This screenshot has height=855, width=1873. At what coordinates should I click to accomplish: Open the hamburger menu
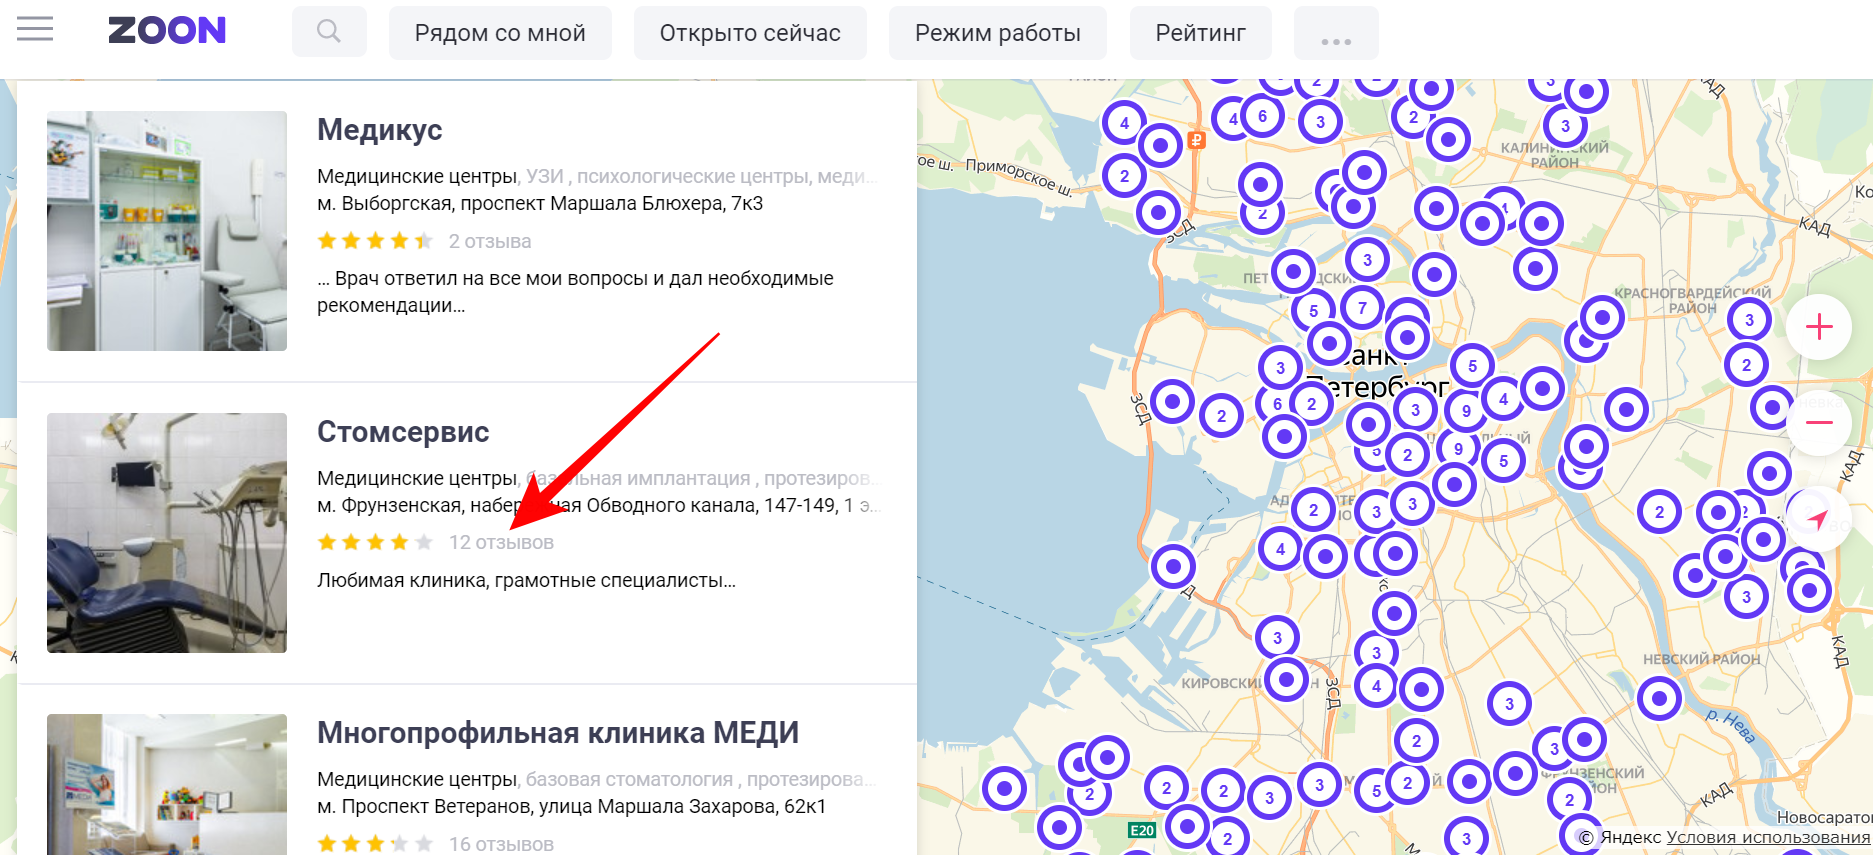35,30
